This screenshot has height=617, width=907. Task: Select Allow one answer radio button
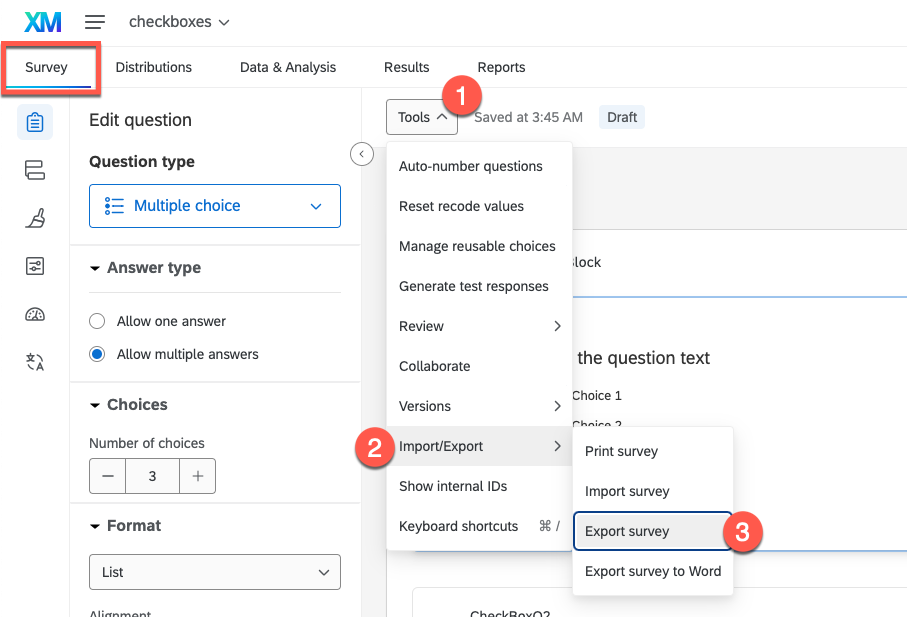97,321
